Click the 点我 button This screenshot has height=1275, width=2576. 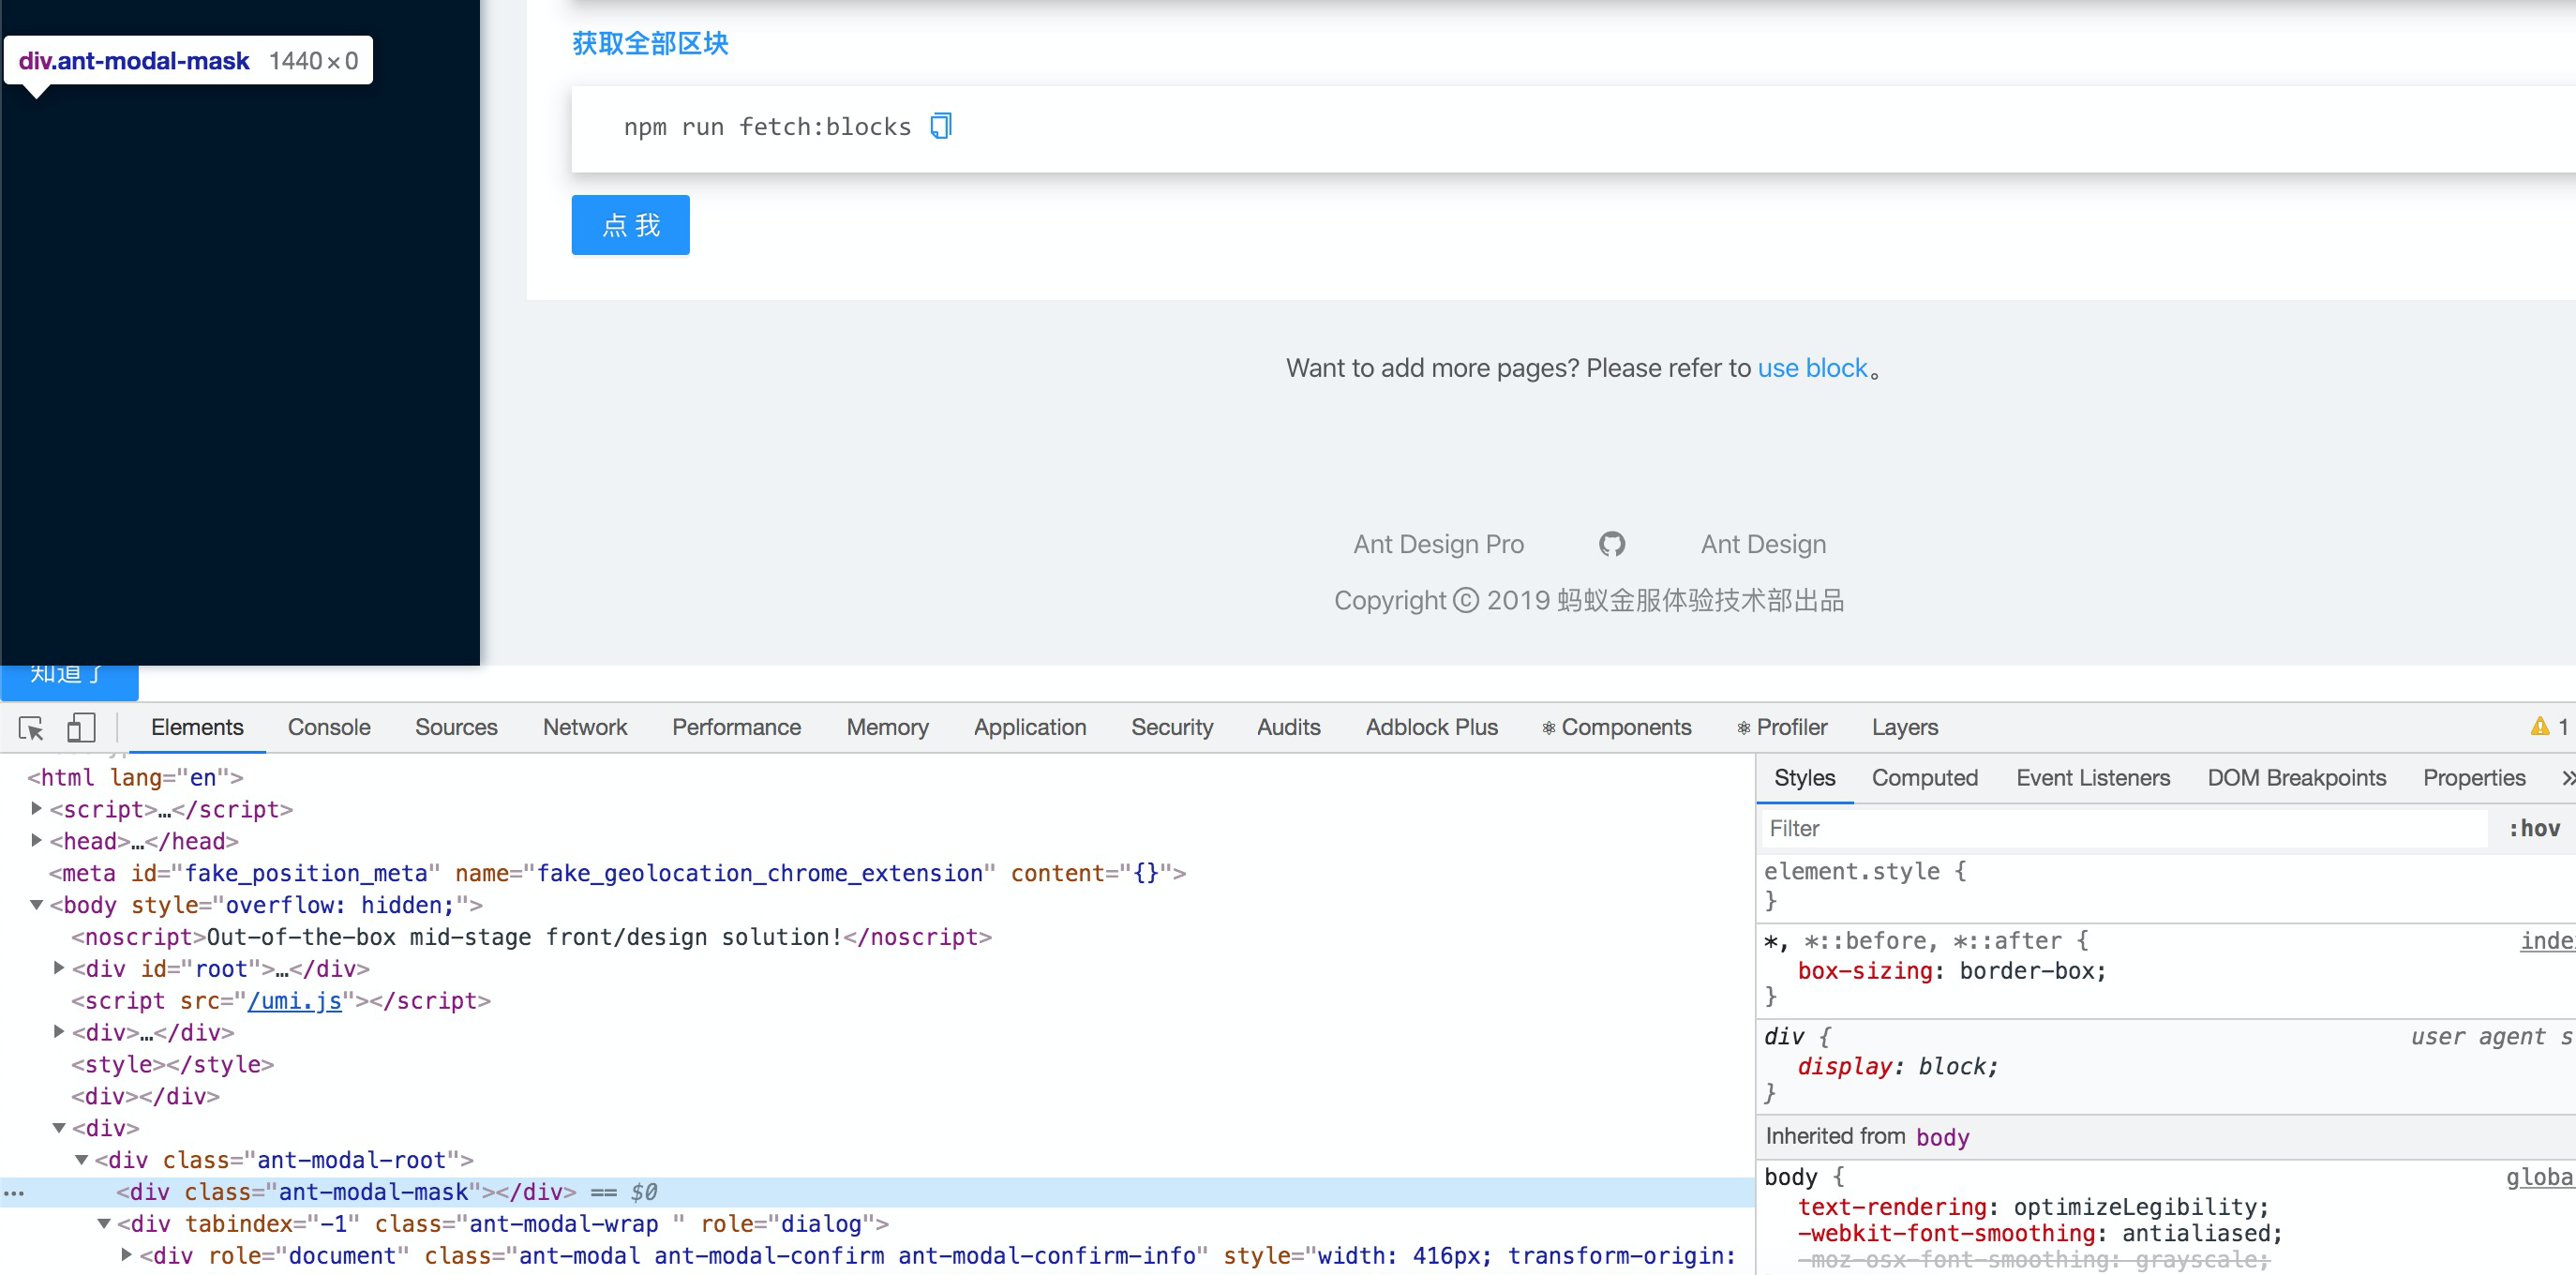coord(630,225)
